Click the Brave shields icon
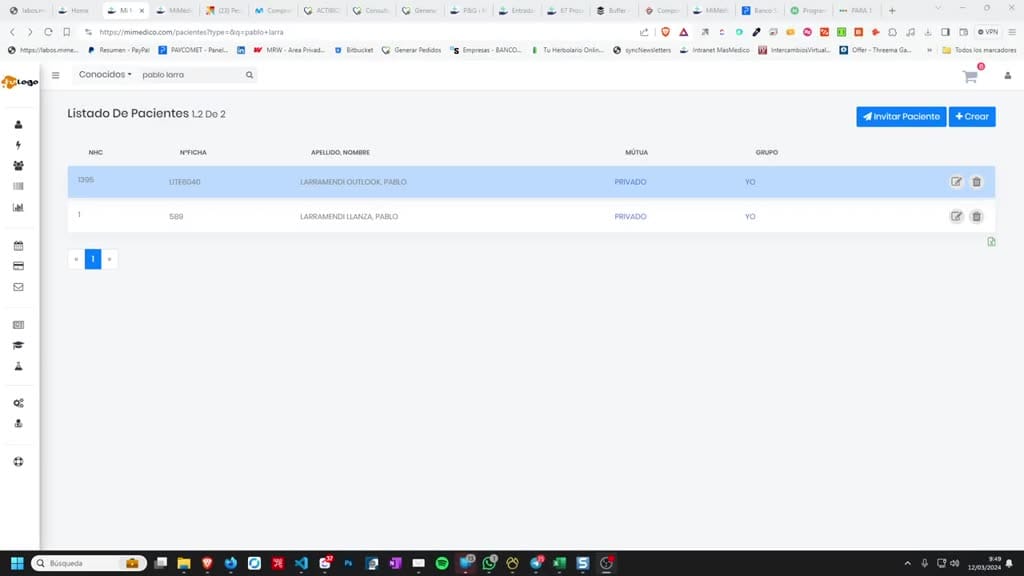Screen dimensions: 1024x576 coord(665,32)
